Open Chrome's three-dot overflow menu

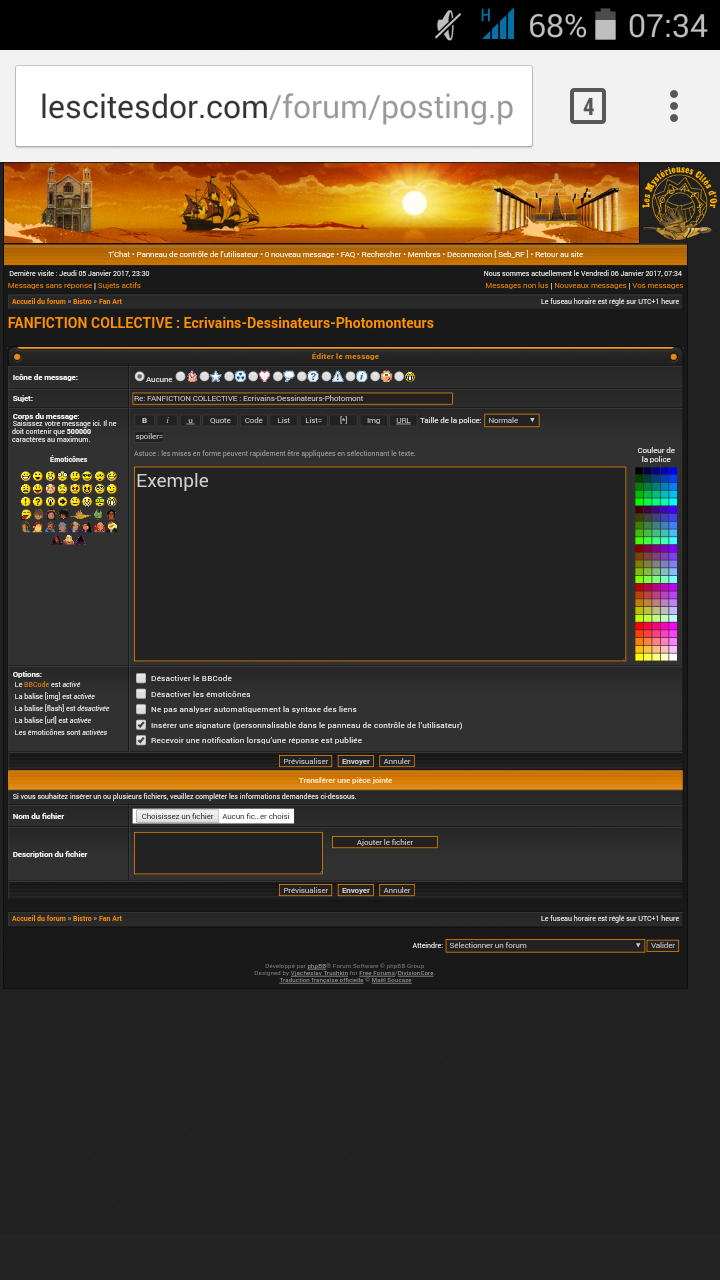(674, 106)
